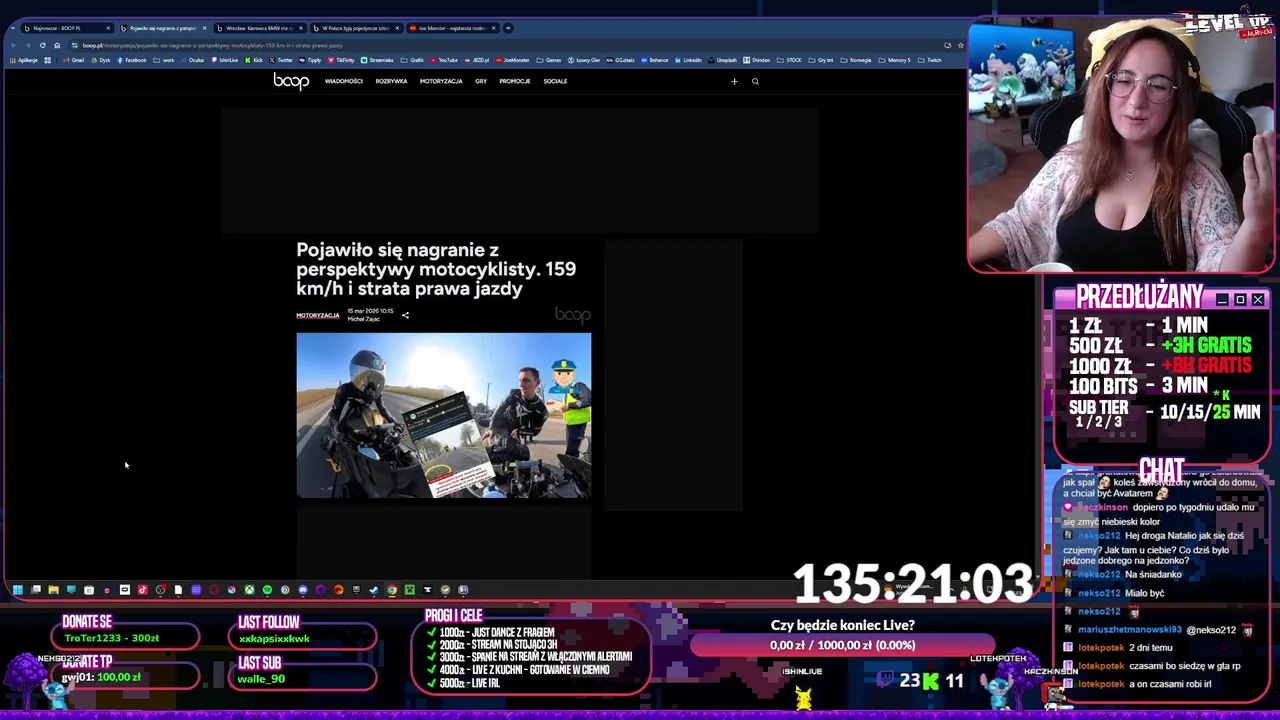1280x720 pixels.
Task: Open GRY section in boop menu
Action: tap(481, 81)
